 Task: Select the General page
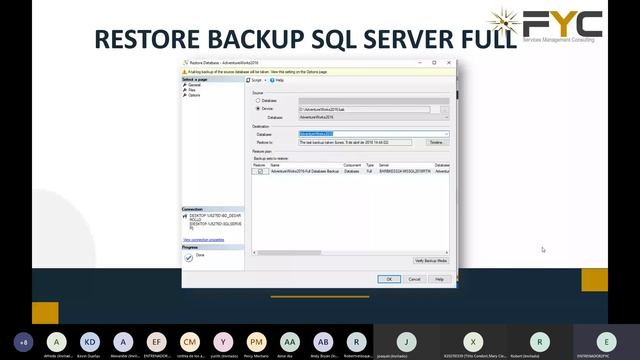pyautogui.click(x=194, y=85)
